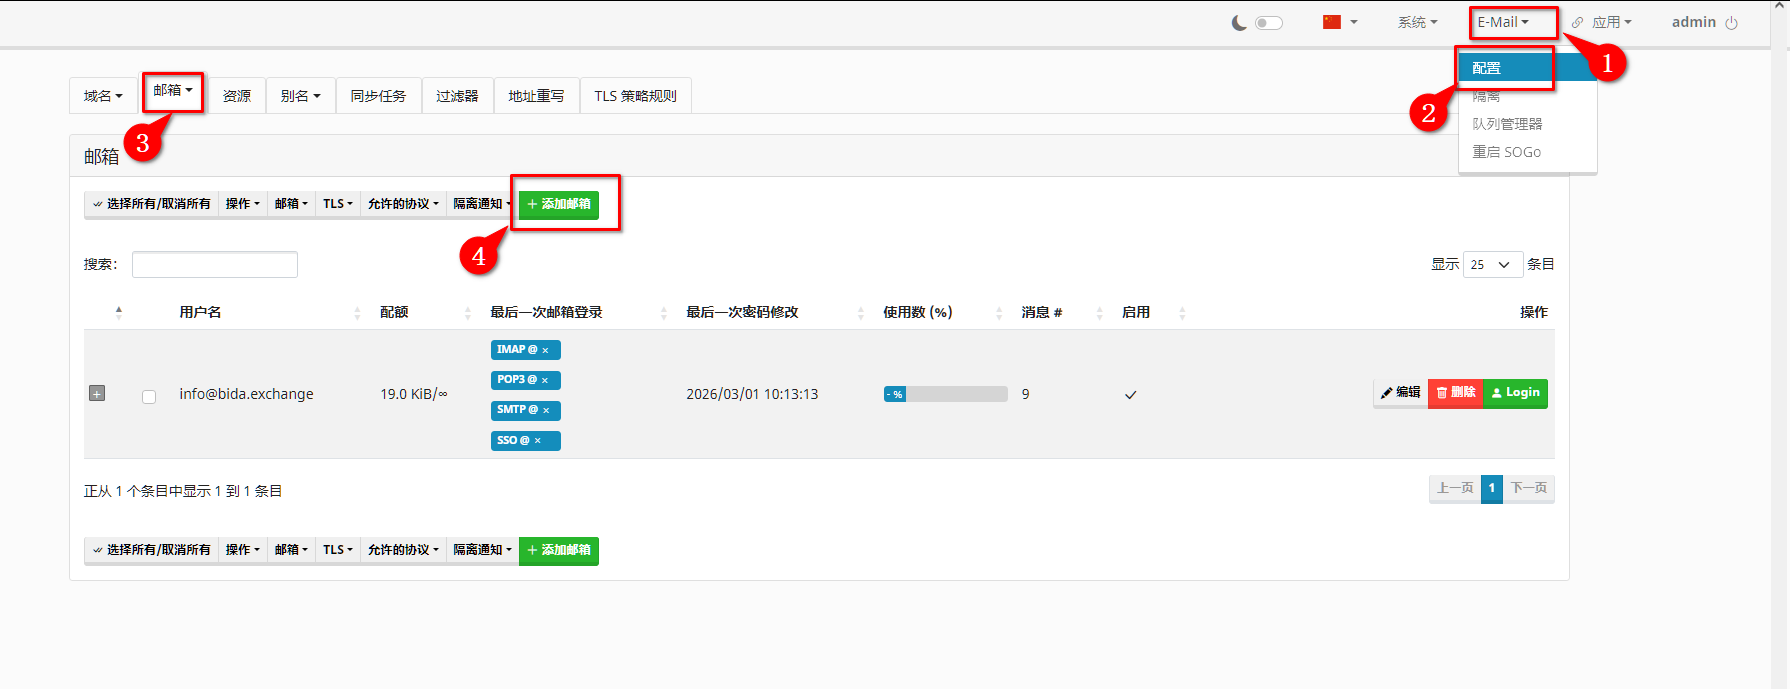Click the China flag language icon
This screenshot has height=689, width=1790.
[x=1331, y=22]
